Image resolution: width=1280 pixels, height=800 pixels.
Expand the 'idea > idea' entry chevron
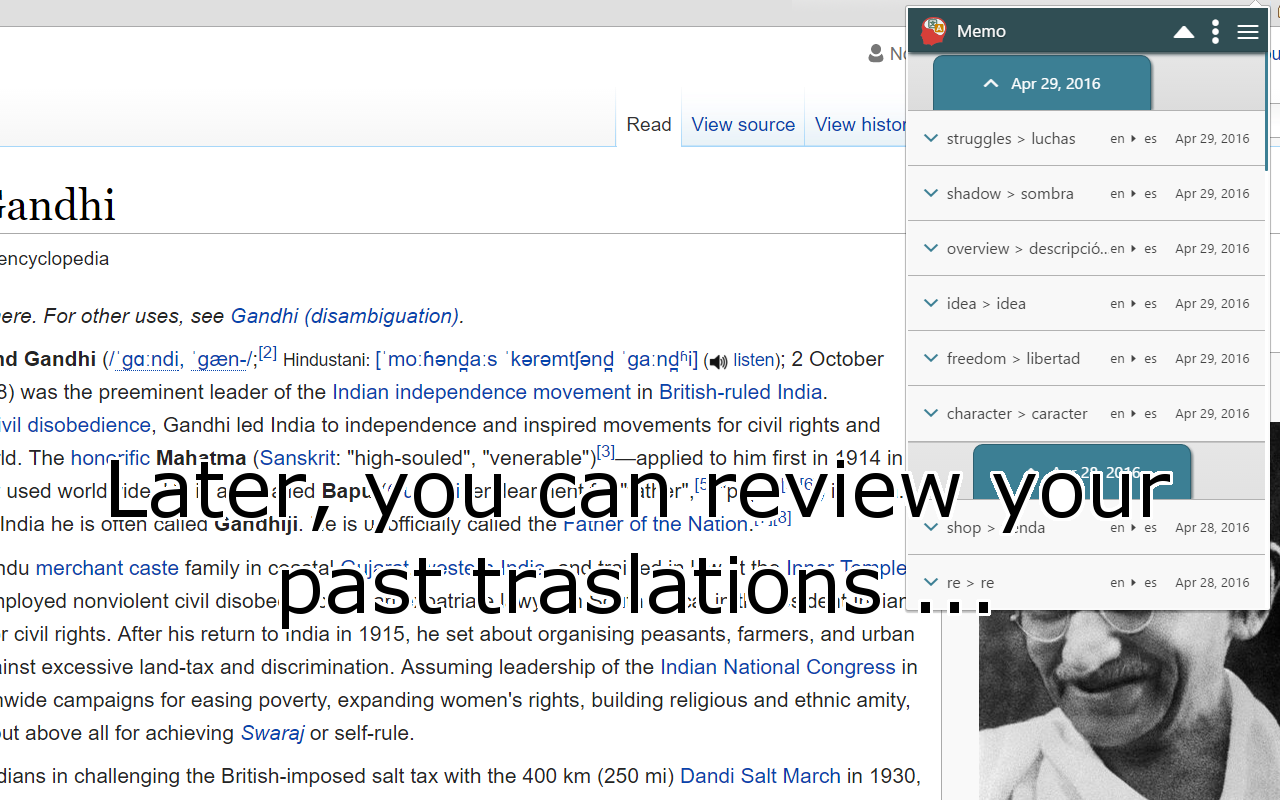coord(931,303)
